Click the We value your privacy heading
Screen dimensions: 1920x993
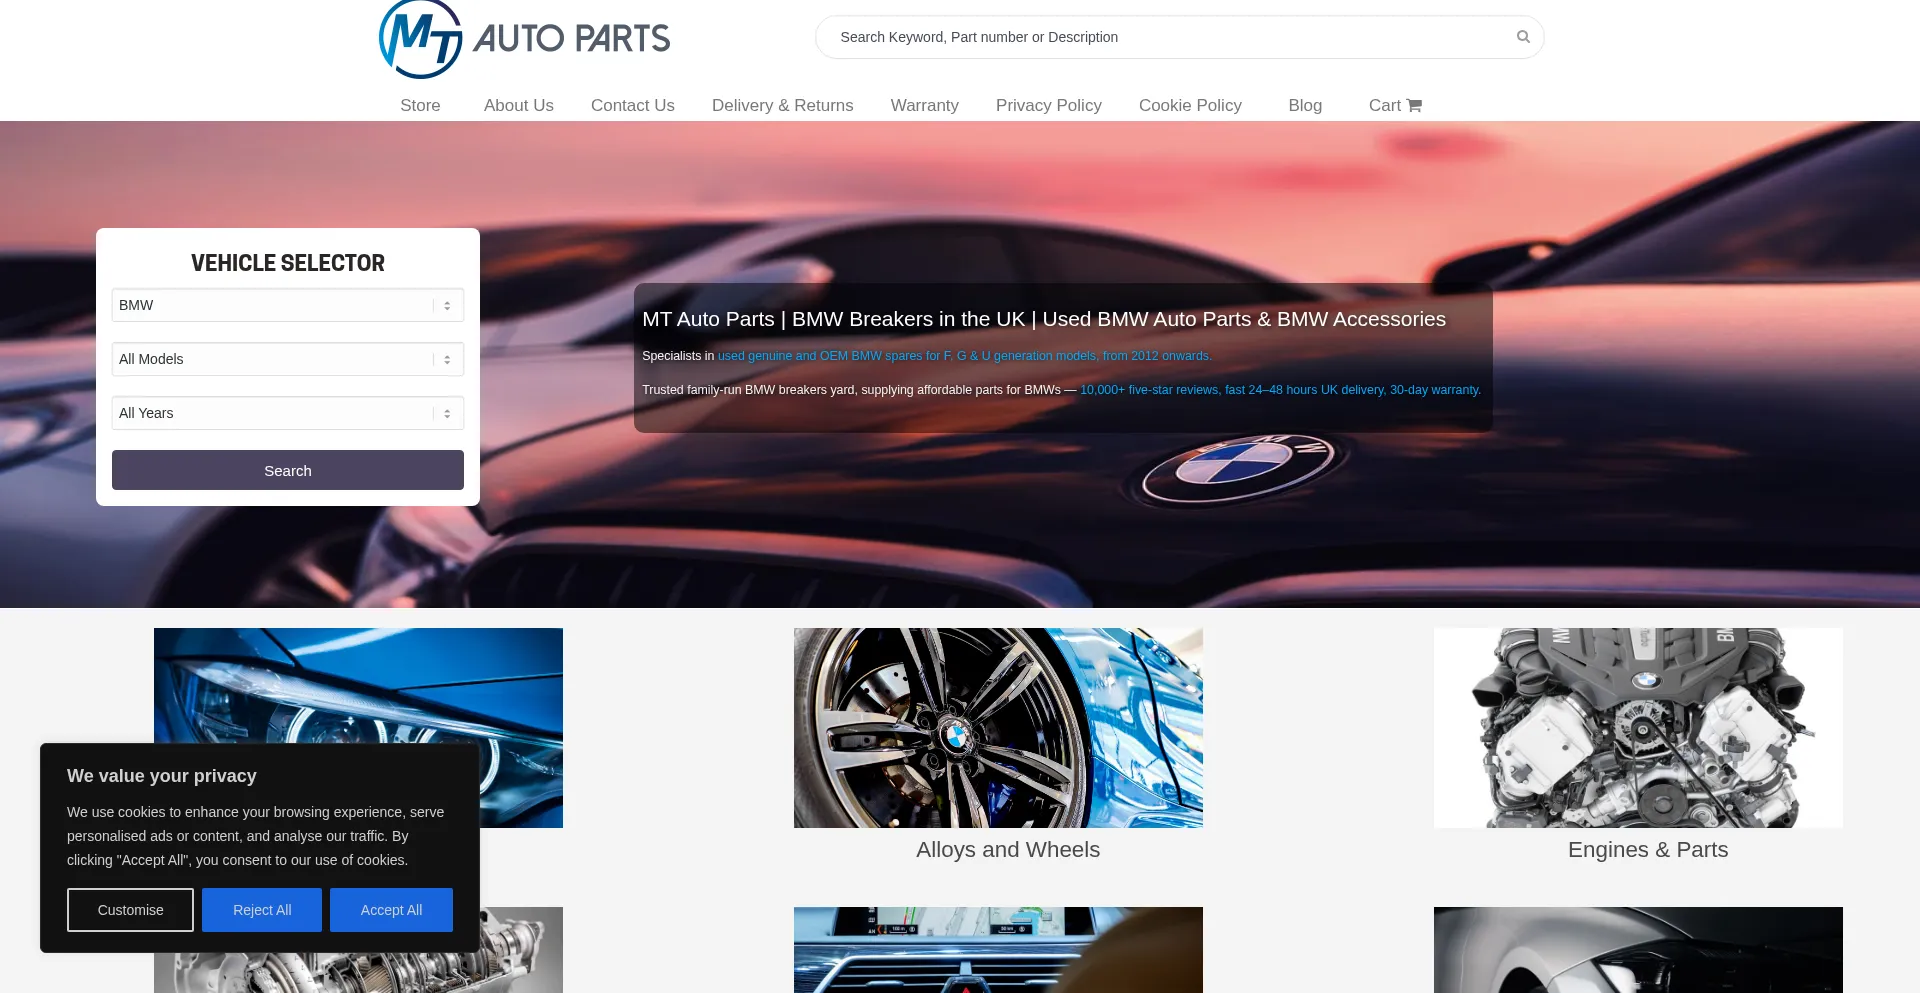click(x=162, y=776)
